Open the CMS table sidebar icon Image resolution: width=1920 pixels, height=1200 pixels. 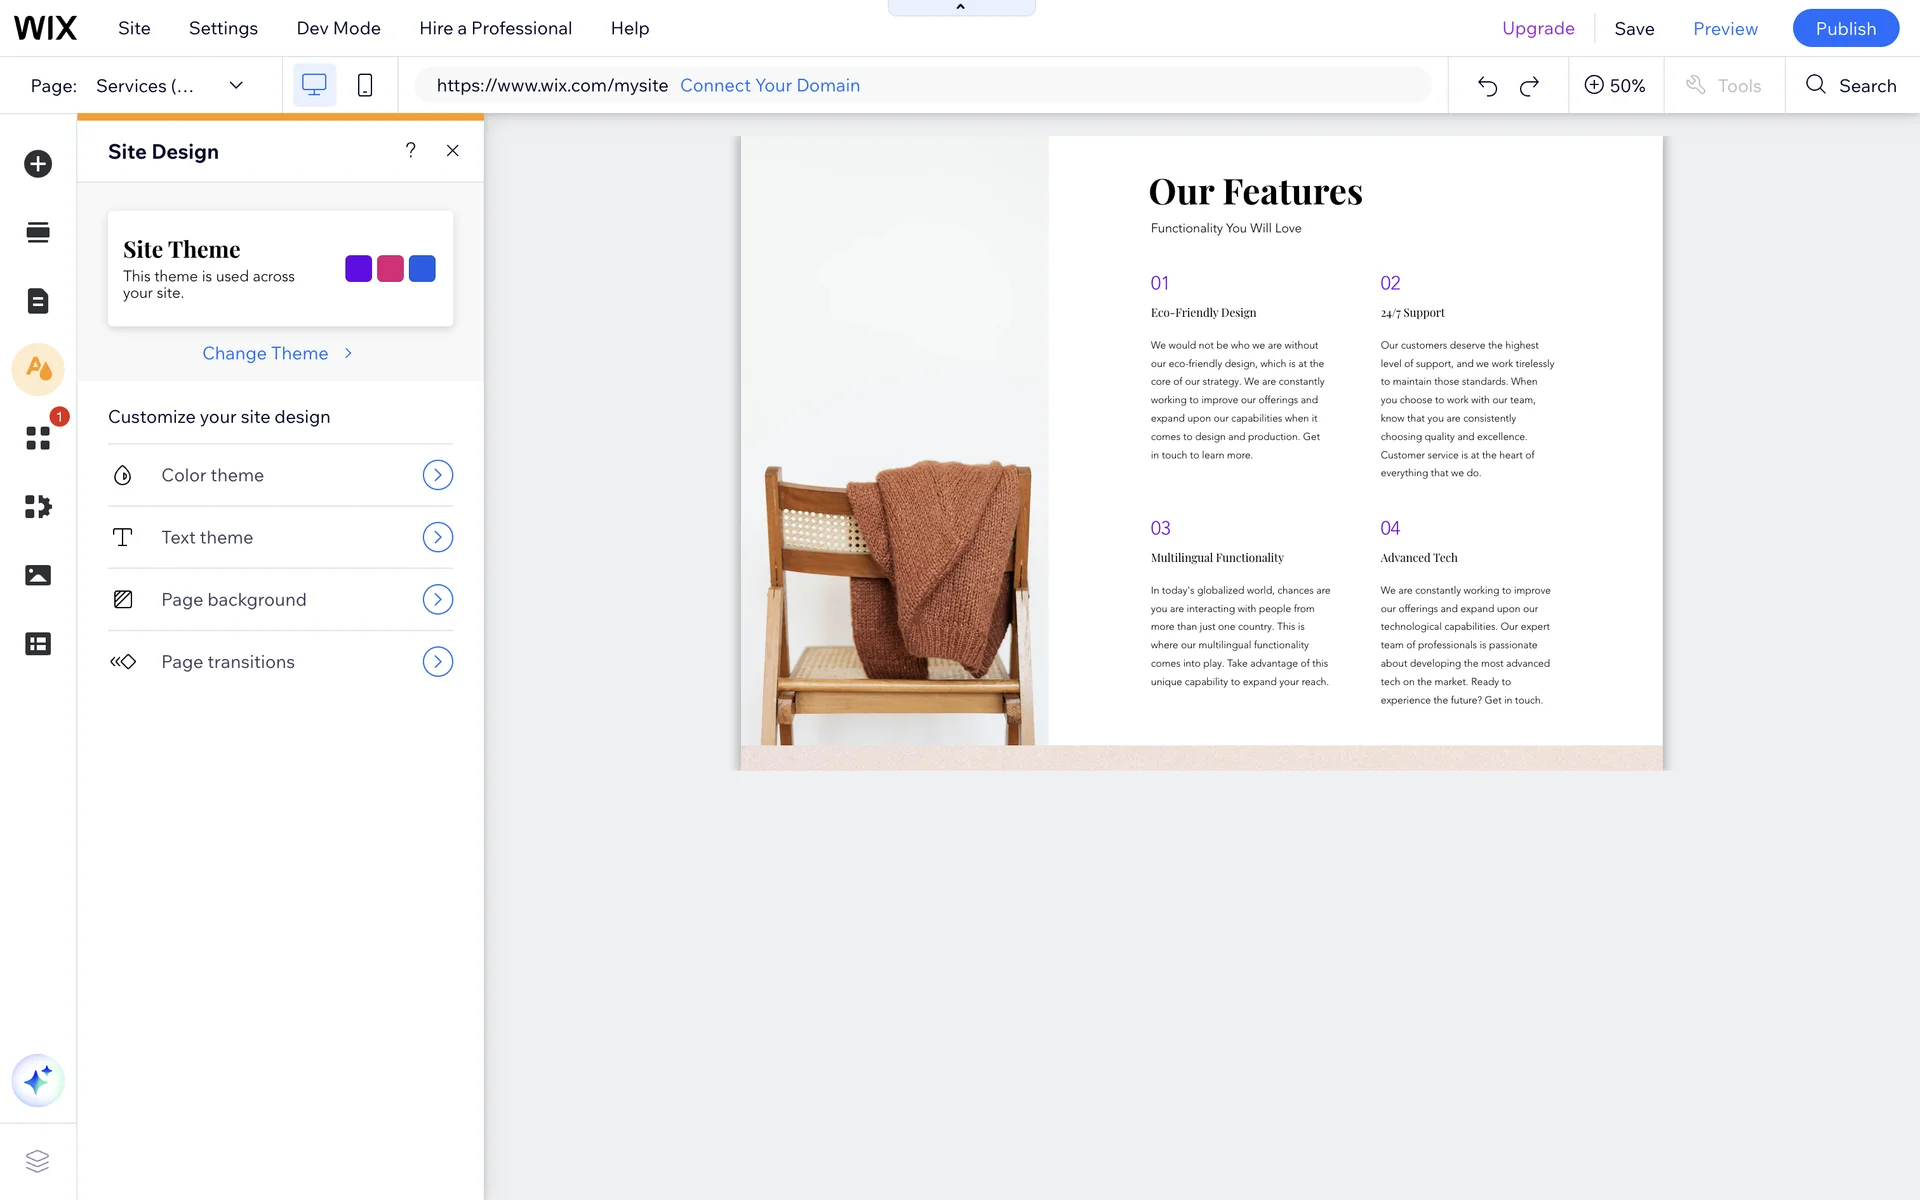[x=38, y=644]
